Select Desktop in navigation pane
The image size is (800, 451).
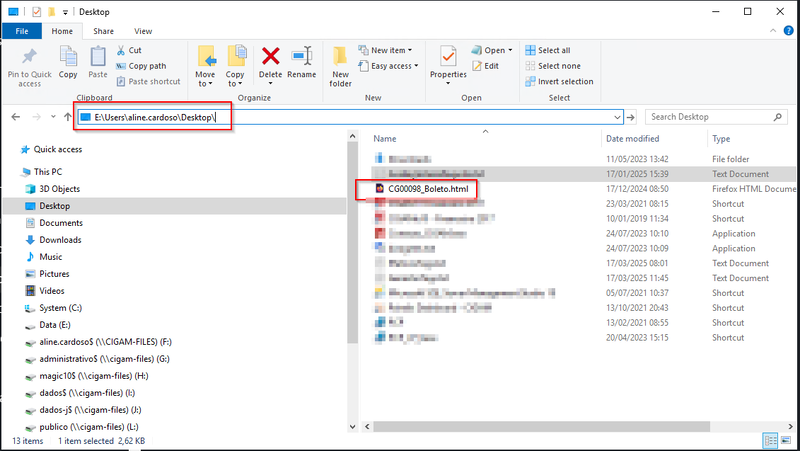(x=48, y=206)
